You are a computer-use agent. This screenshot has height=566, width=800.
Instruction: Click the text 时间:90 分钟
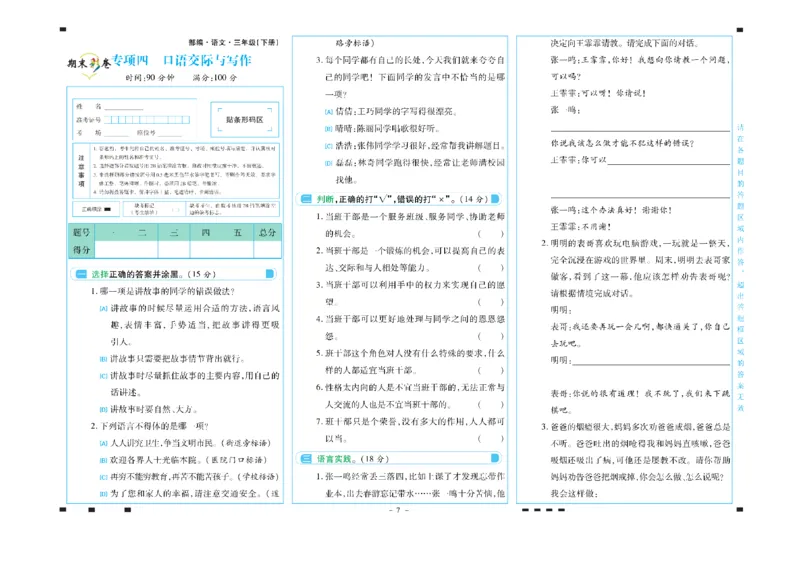[x=150, y=78]
